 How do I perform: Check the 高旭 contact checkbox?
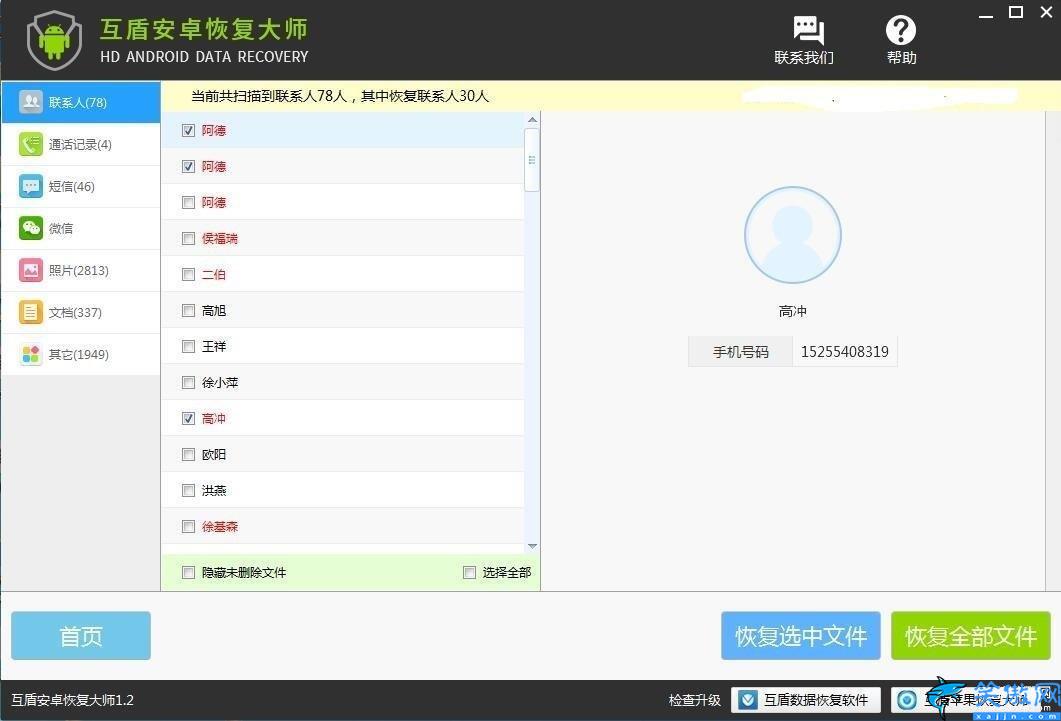(x=188, y=310)
